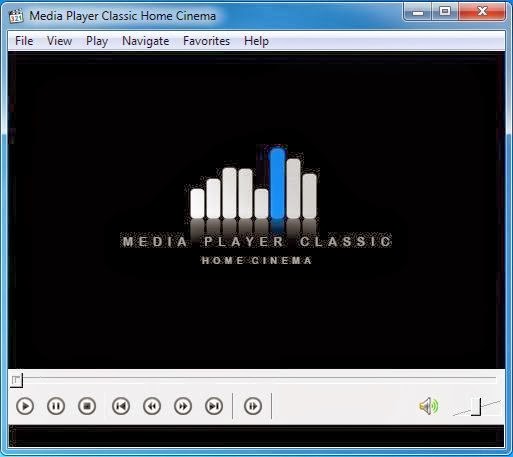
Task: Open the Navigate menu
Action: (x=146, y=41)
